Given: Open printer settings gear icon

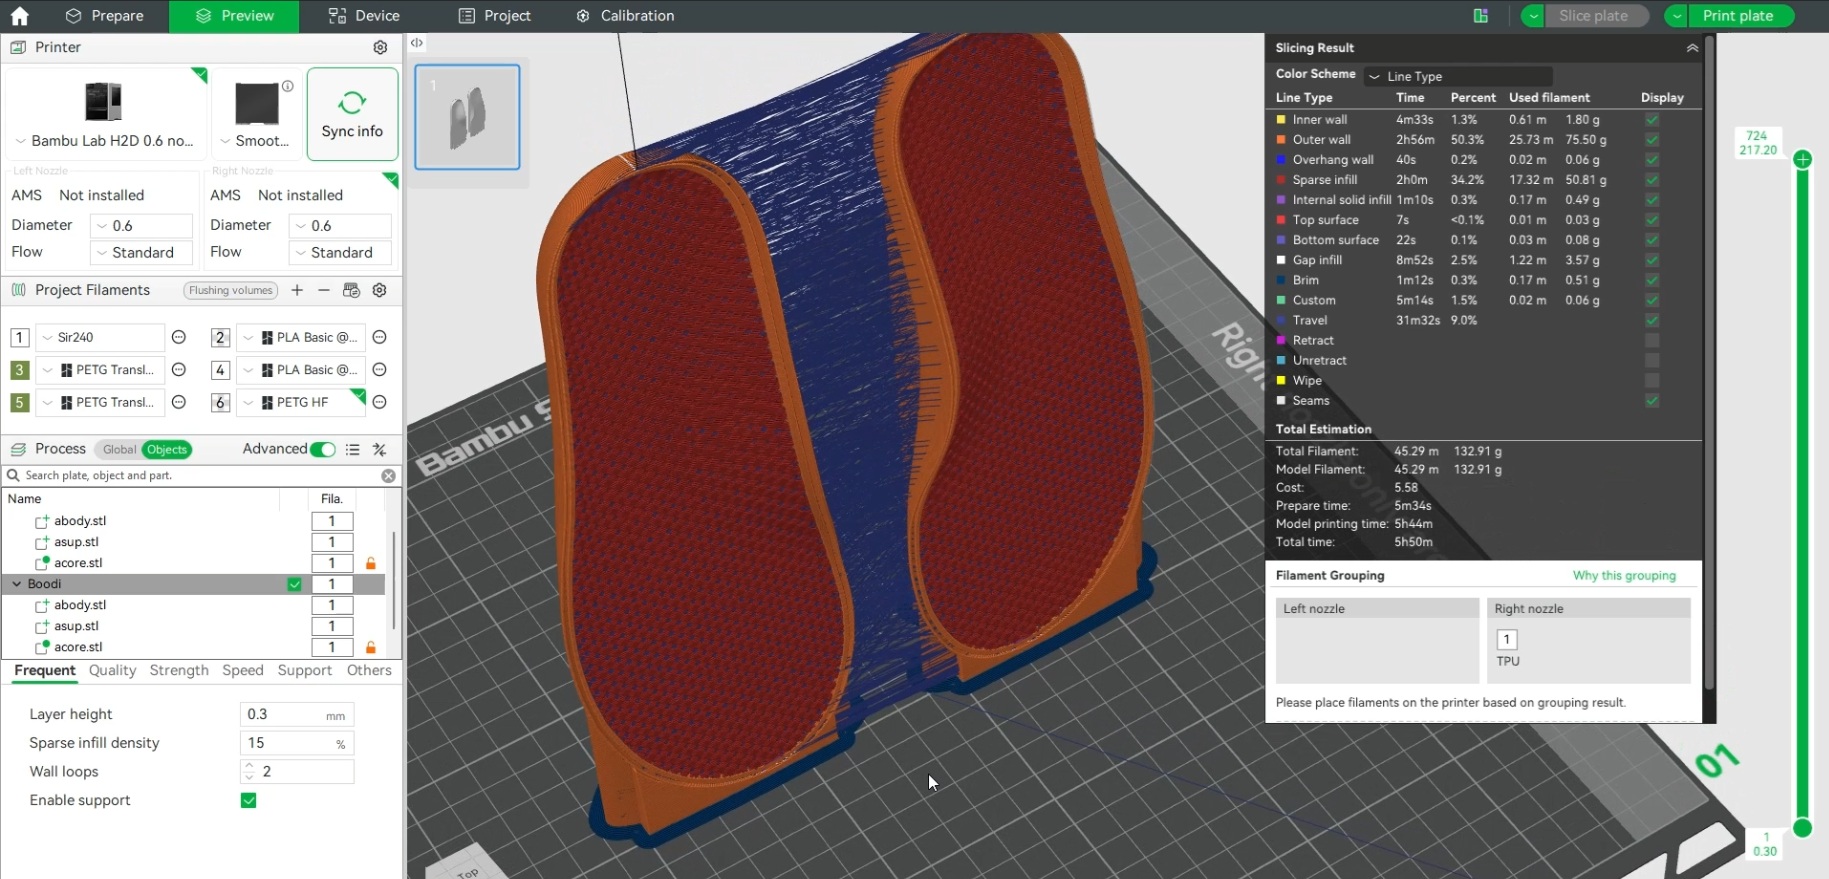Looking at the screenshot, I should click(x=380, y=47).
